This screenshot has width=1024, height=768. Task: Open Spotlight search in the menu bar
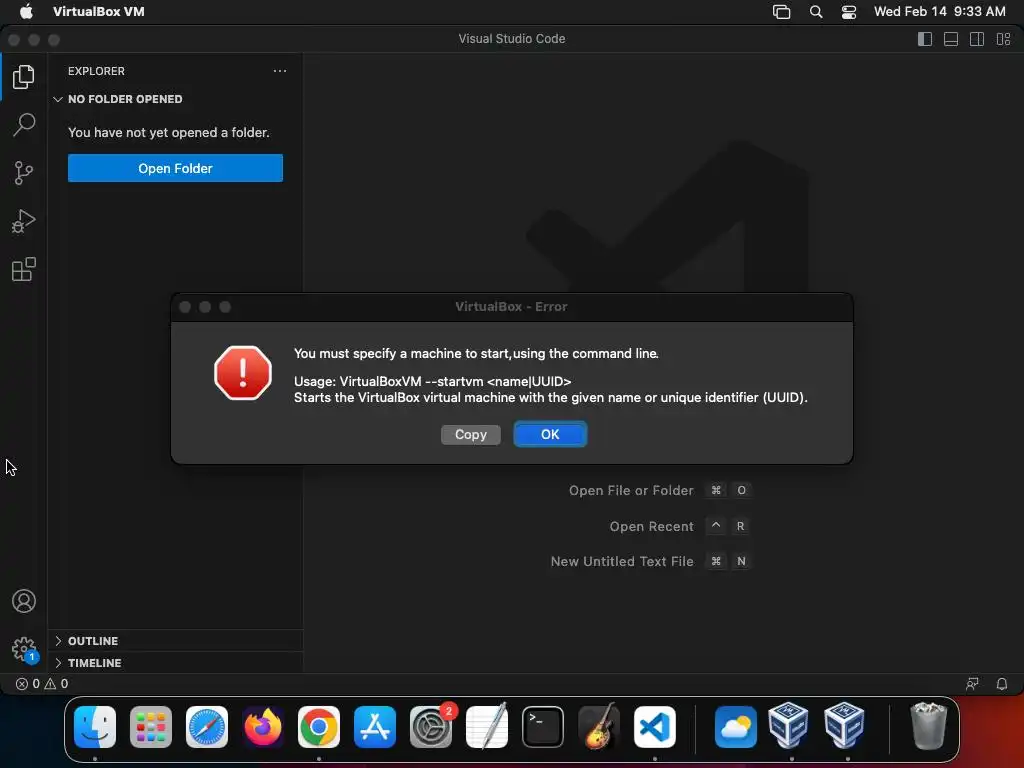816,12
